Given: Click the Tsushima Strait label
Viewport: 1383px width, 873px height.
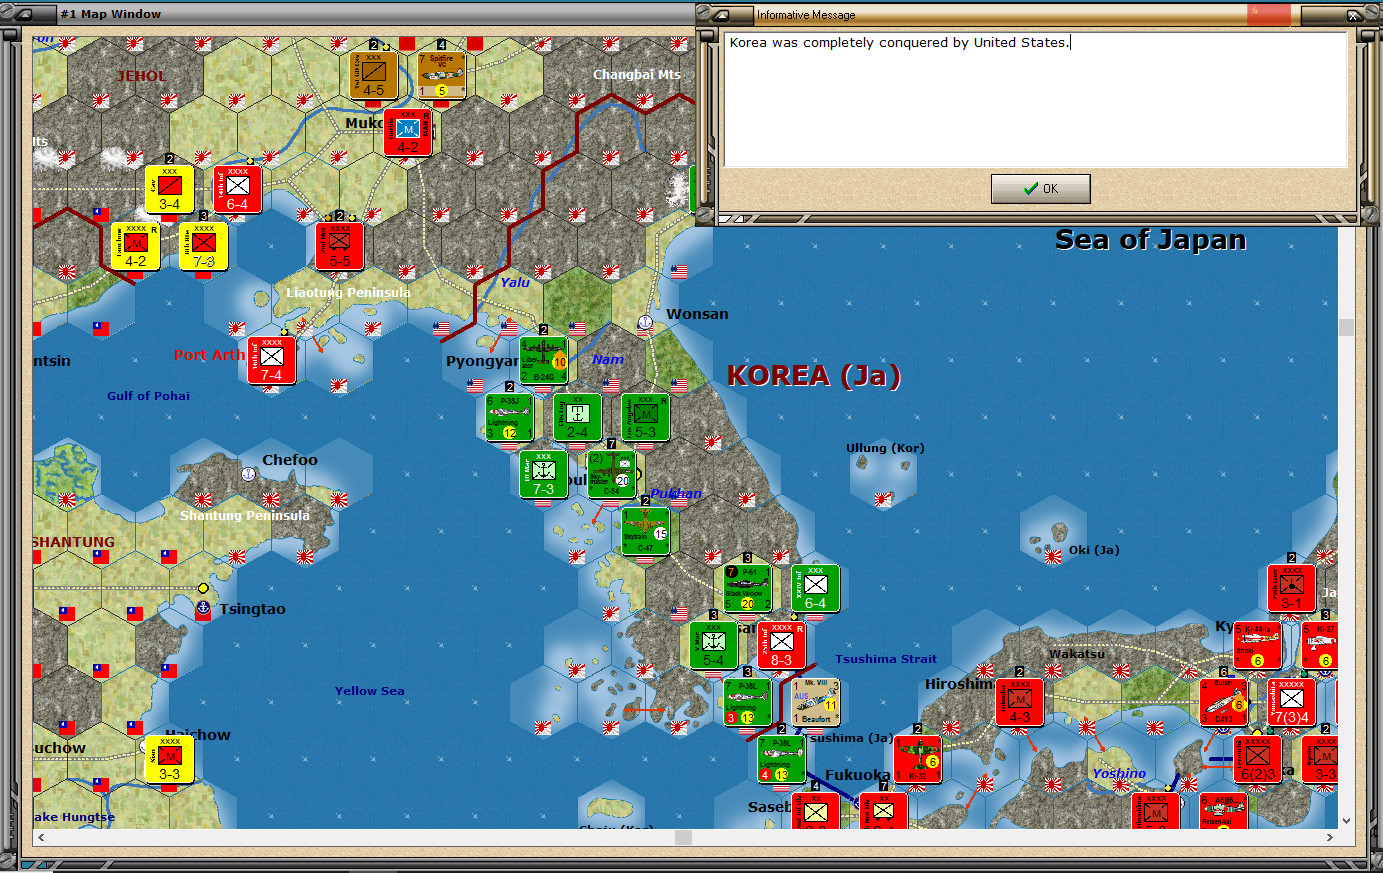Looking at the screenshot, I should [x=886, y=659].
